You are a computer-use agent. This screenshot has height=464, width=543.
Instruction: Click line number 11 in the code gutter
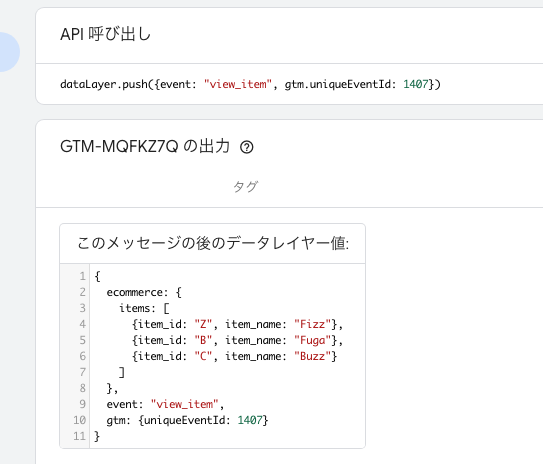pyautogui.click(x=79, y=436)
